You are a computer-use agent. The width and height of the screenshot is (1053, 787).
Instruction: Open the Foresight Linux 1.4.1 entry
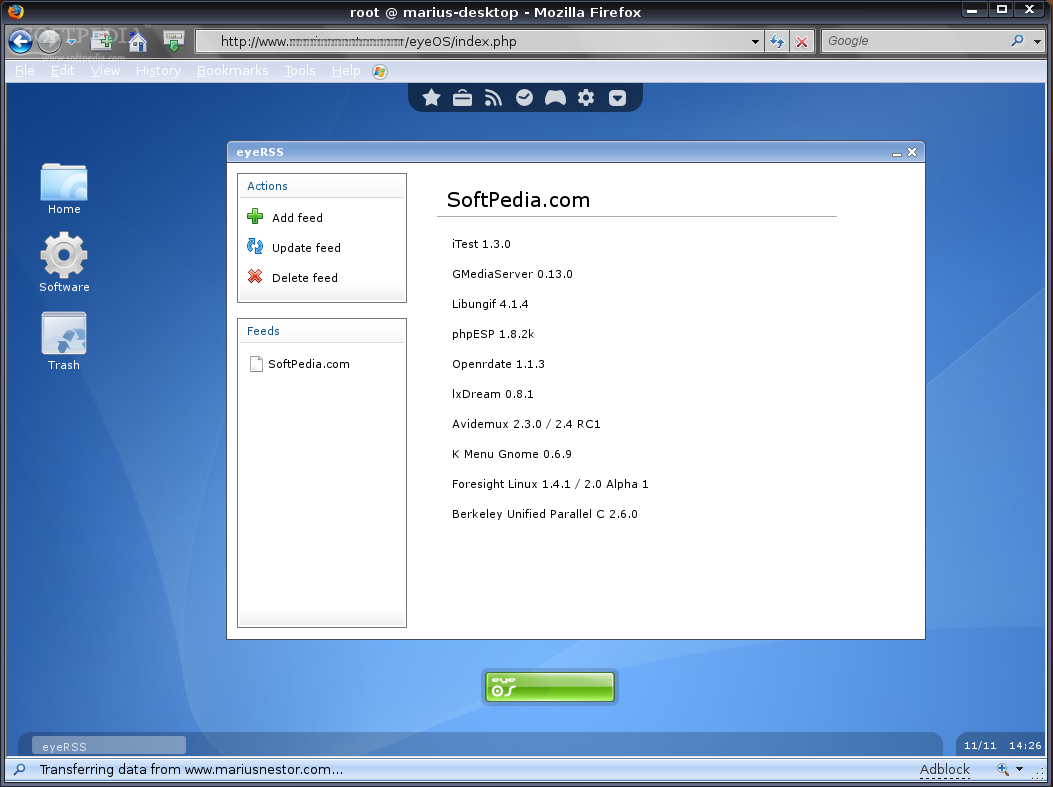pyautogui.click(x=550, y=484)
